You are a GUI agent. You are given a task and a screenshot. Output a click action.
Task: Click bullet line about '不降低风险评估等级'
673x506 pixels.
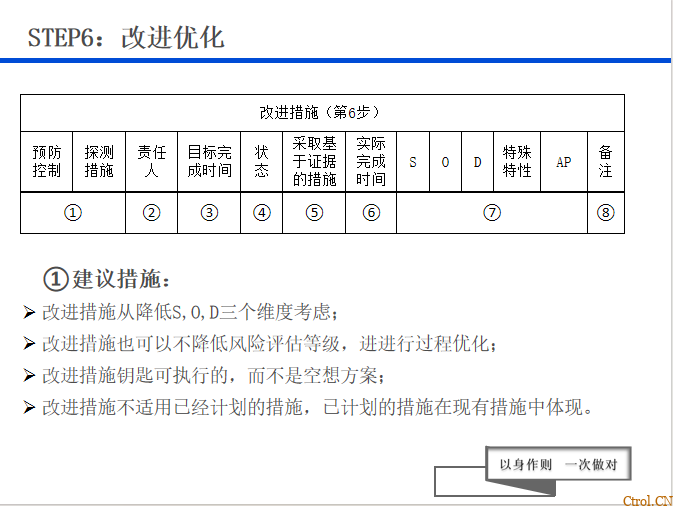(x=270, y=344)
